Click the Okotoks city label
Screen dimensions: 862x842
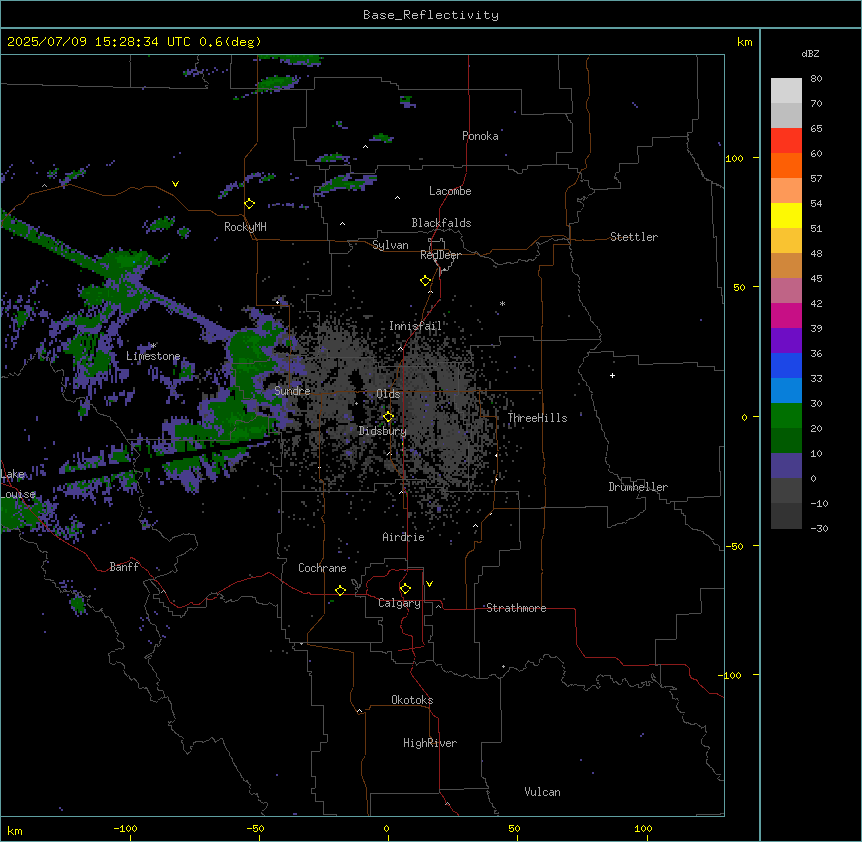tap(412, 700)
